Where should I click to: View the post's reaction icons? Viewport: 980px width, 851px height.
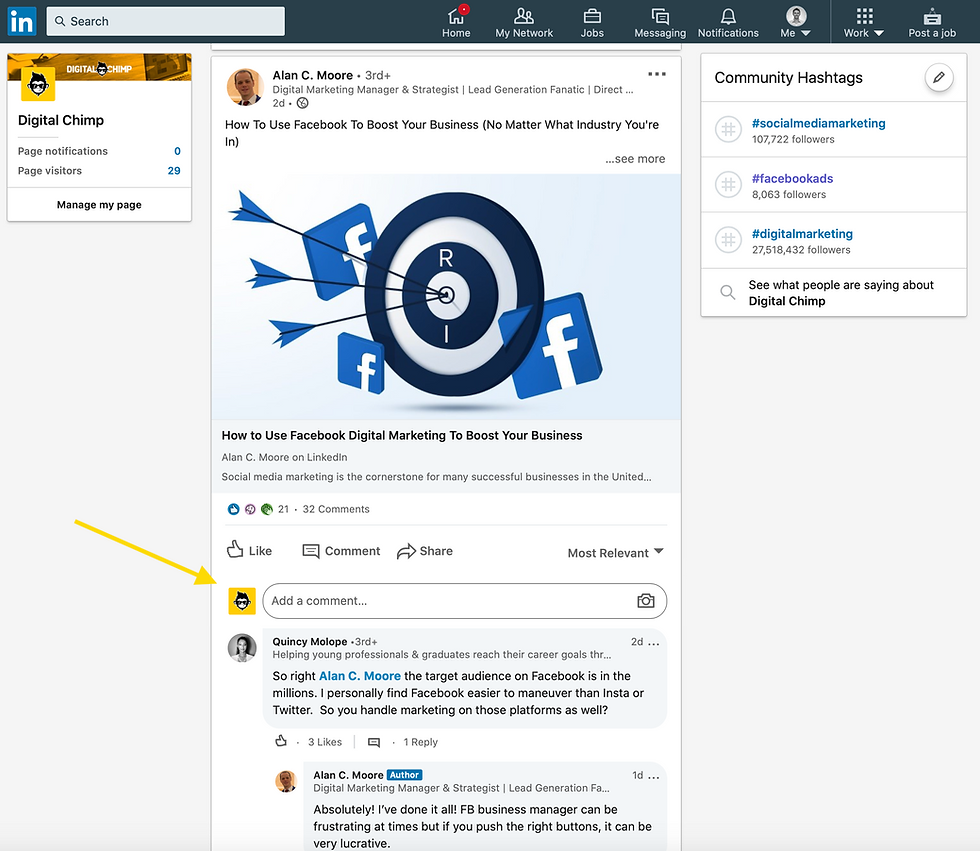point(250,509)
